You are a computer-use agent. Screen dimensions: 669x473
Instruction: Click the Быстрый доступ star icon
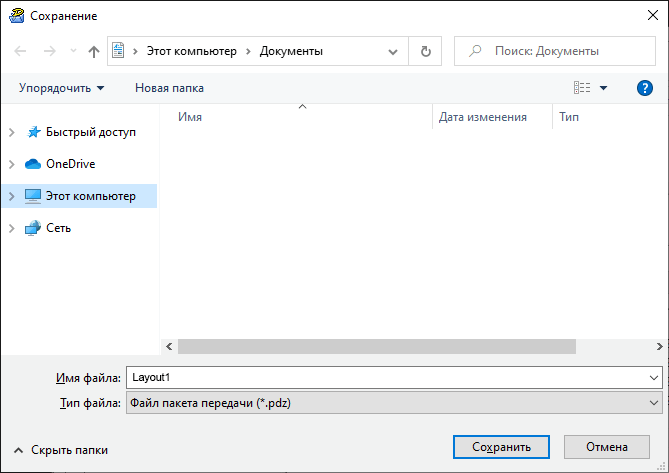click(x=33, y=132)
